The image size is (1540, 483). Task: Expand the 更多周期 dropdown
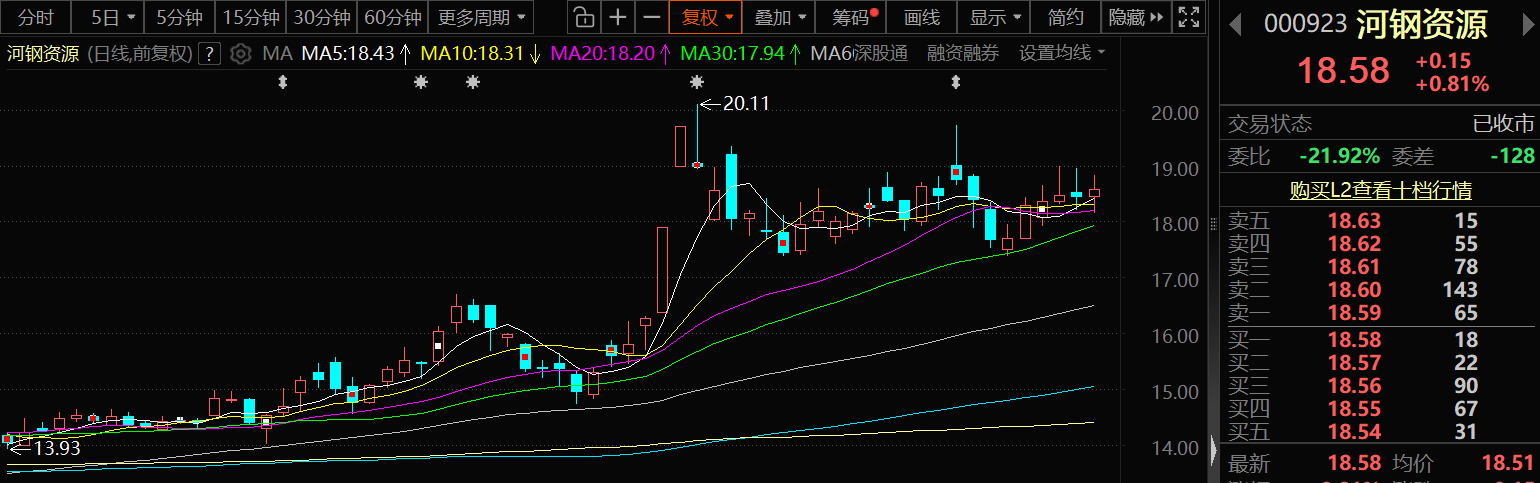click(481, 17)
